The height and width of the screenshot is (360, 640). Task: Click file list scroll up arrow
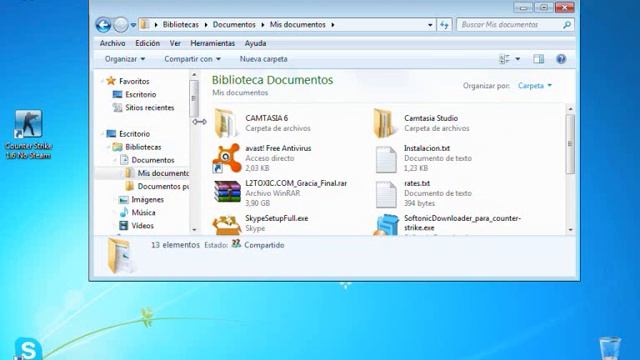coord(571,109)
